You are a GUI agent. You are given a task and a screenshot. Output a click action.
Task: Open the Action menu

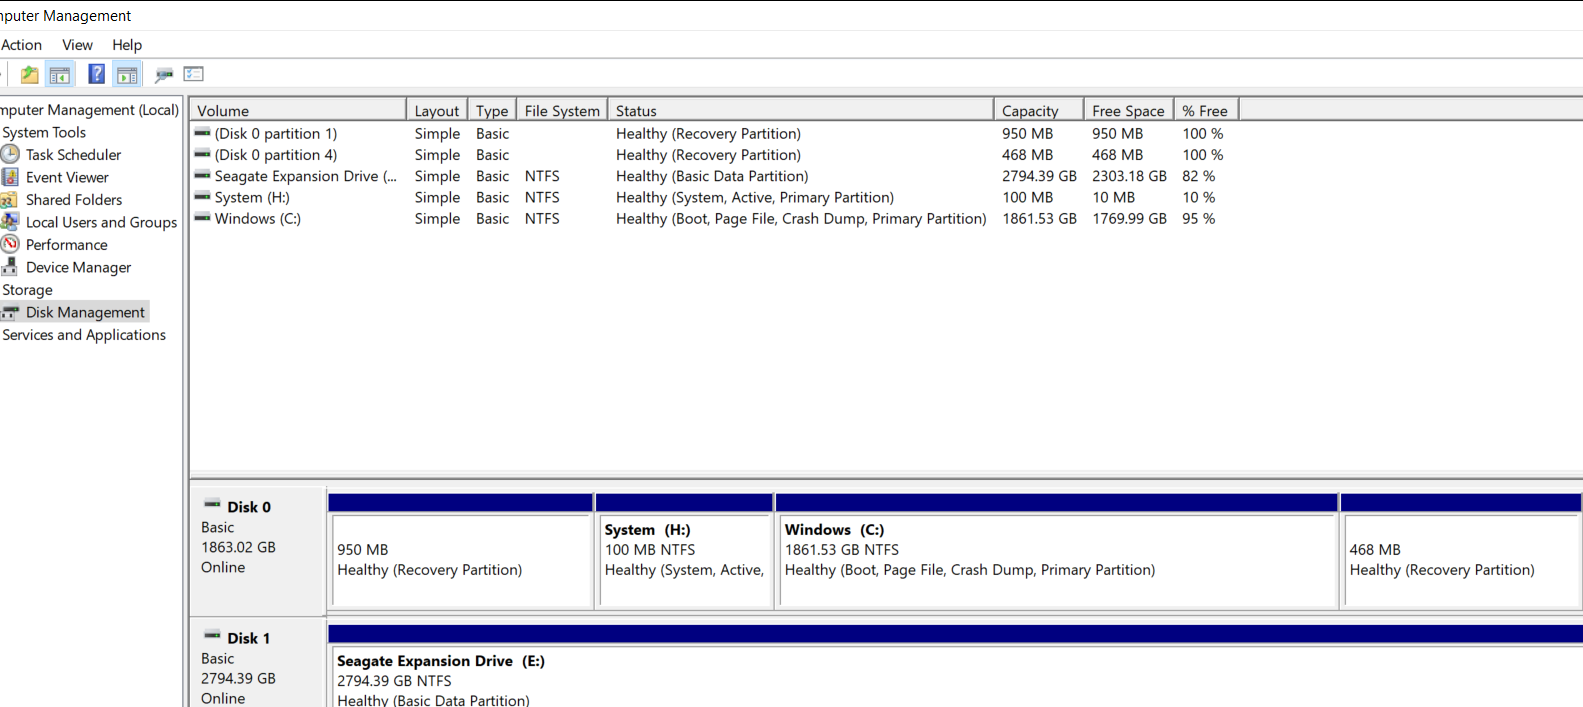click(21, 45)
